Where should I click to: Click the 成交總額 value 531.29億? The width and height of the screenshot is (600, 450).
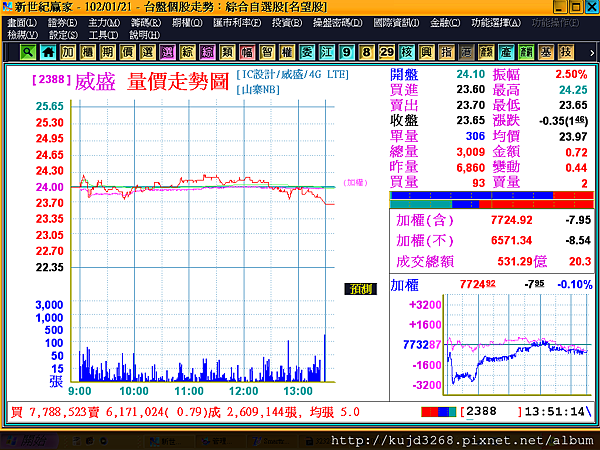click(x=522, y=261)
